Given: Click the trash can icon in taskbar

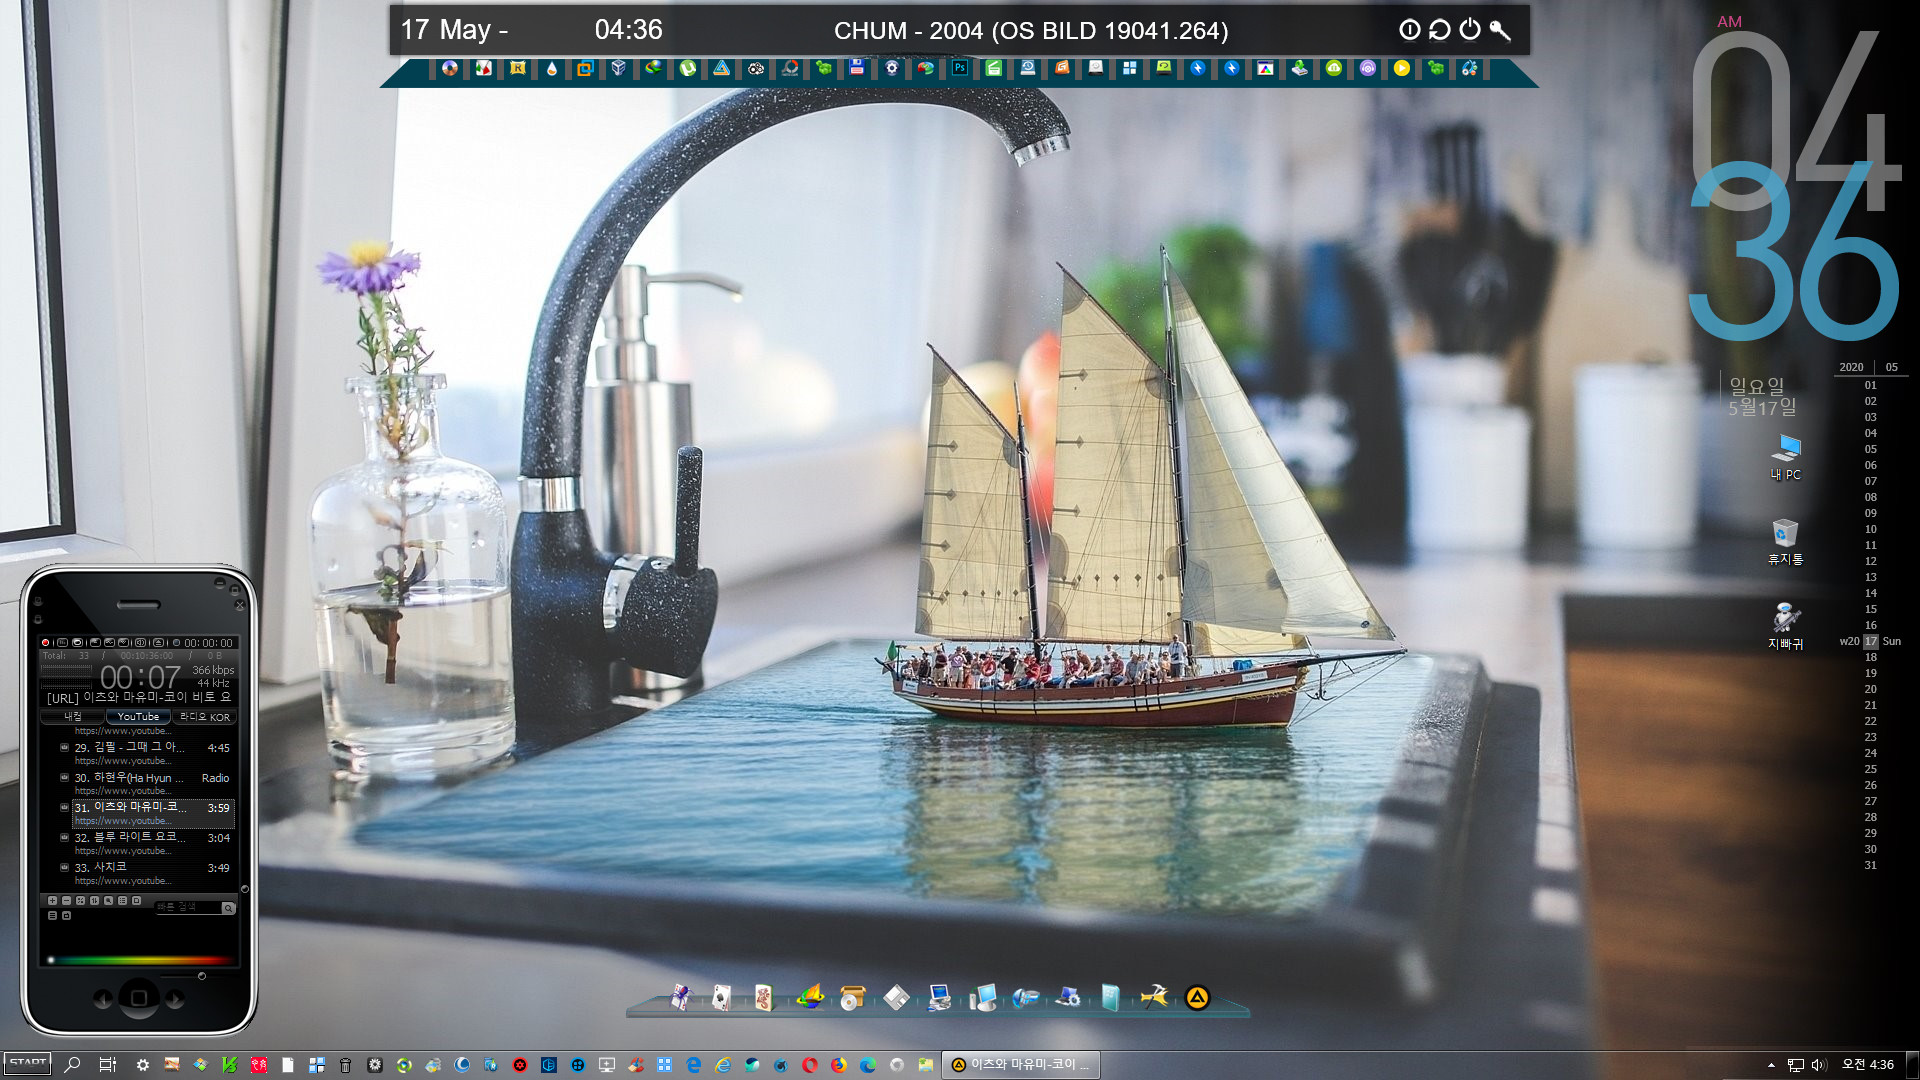Looking at the screenshot, I should coord(345,1065).
